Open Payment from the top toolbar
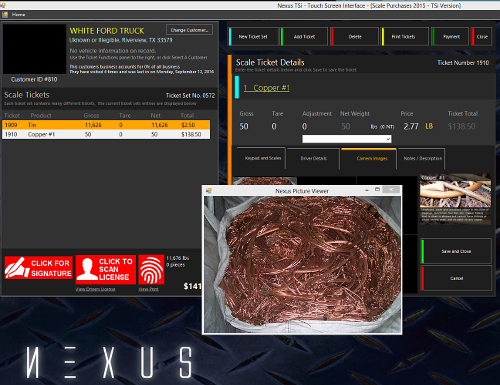This screenshot has height=385, width=500. point(451,37)
